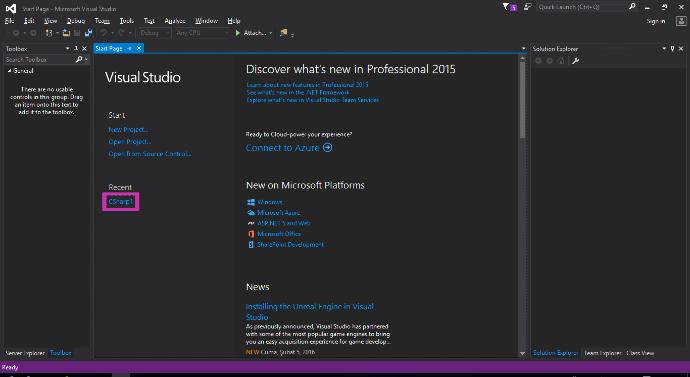Open the Tools menu
The image size is (690, 377).
[126, 21]
